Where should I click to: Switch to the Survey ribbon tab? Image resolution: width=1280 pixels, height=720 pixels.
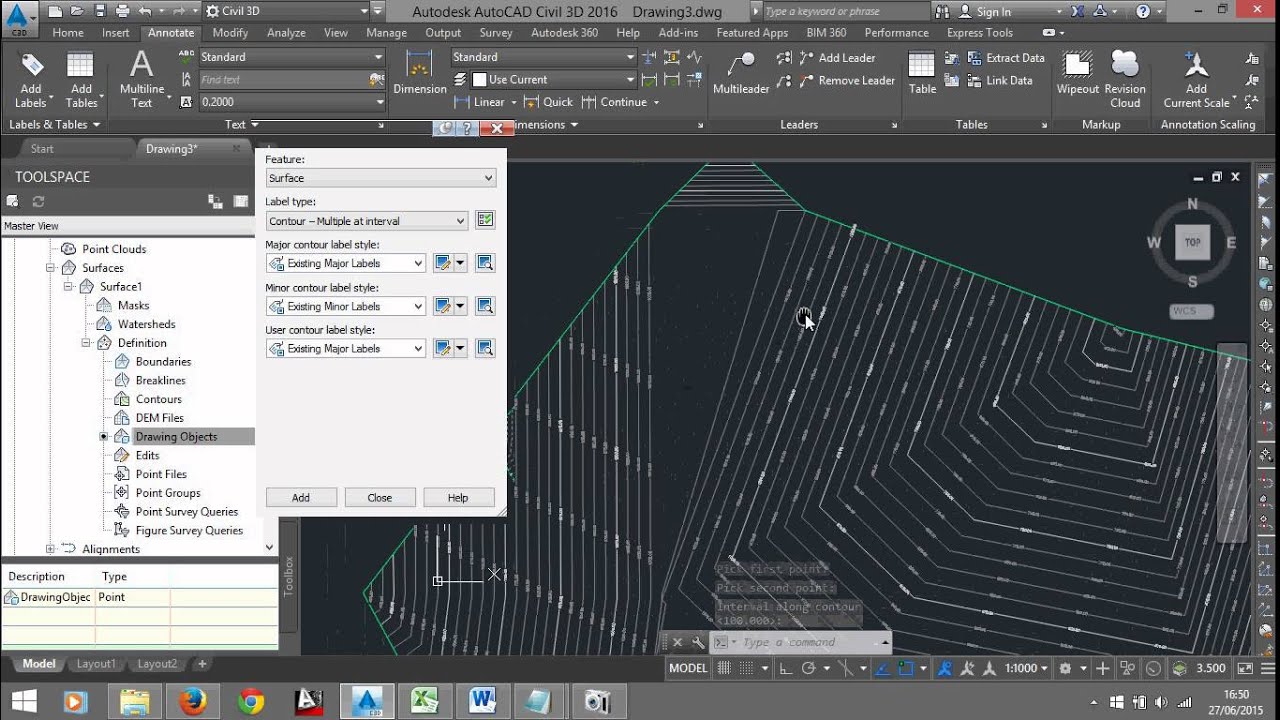coord(496,33)
